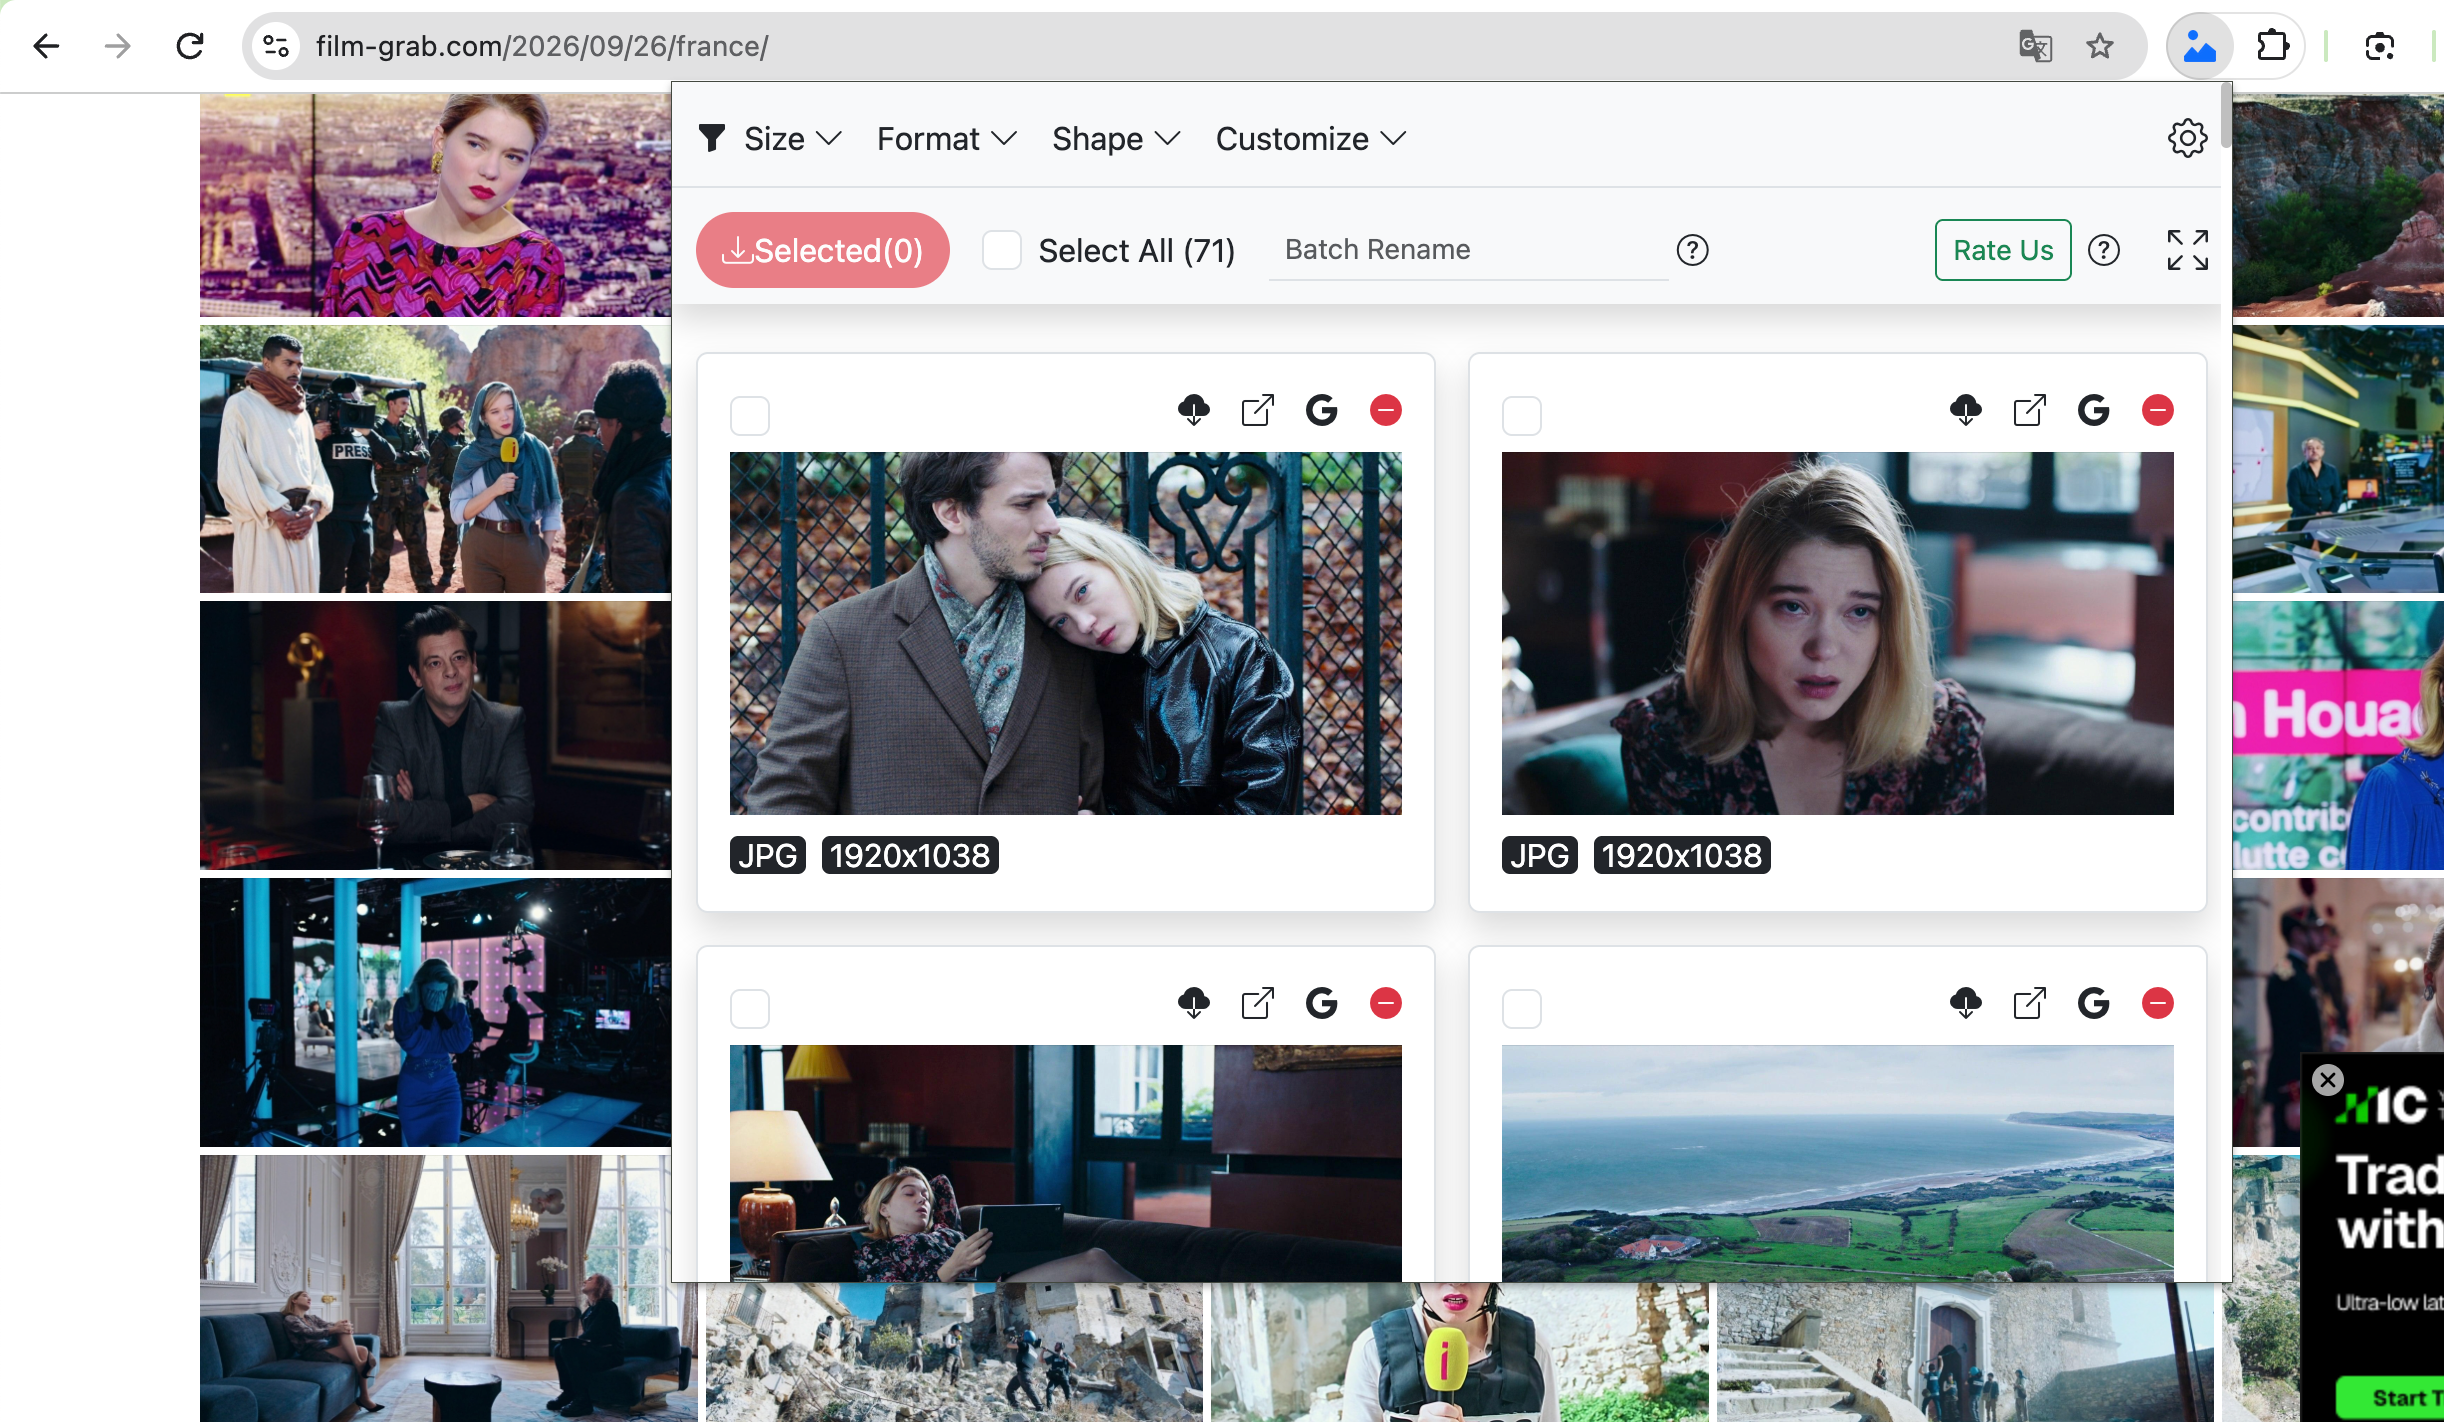Download the woman on sofa image
The height and width of the screenshot is (1422, 2444).
click(1194, 1003)
